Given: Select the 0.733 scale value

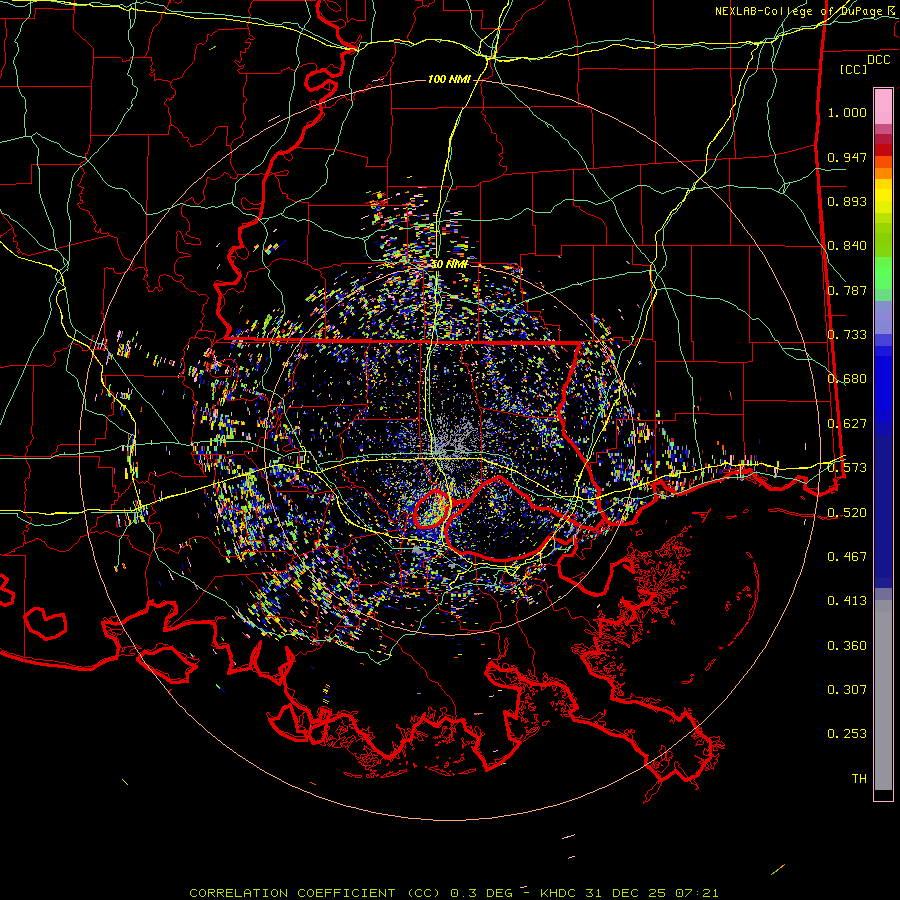Looking at the screenshot, I should [847, 335].
